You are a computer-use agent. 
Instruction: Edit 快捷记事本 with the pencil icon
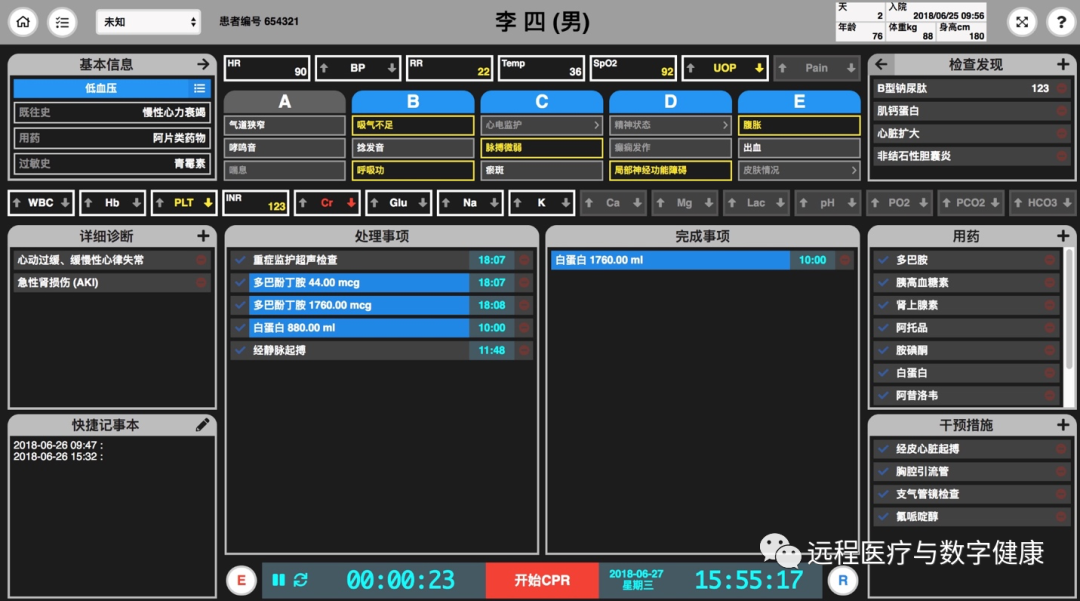(x=202, y=425)
